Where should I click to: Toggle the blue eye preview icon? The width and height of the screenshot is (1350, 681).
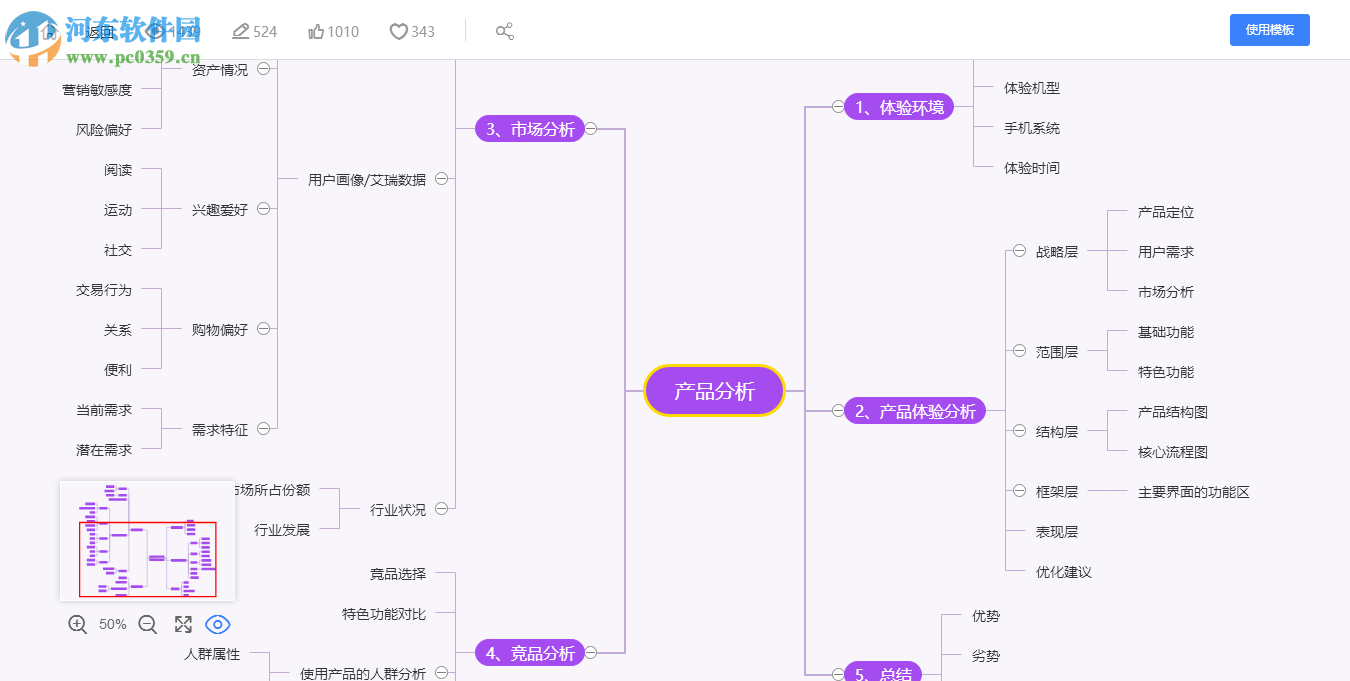pos(218,624)
